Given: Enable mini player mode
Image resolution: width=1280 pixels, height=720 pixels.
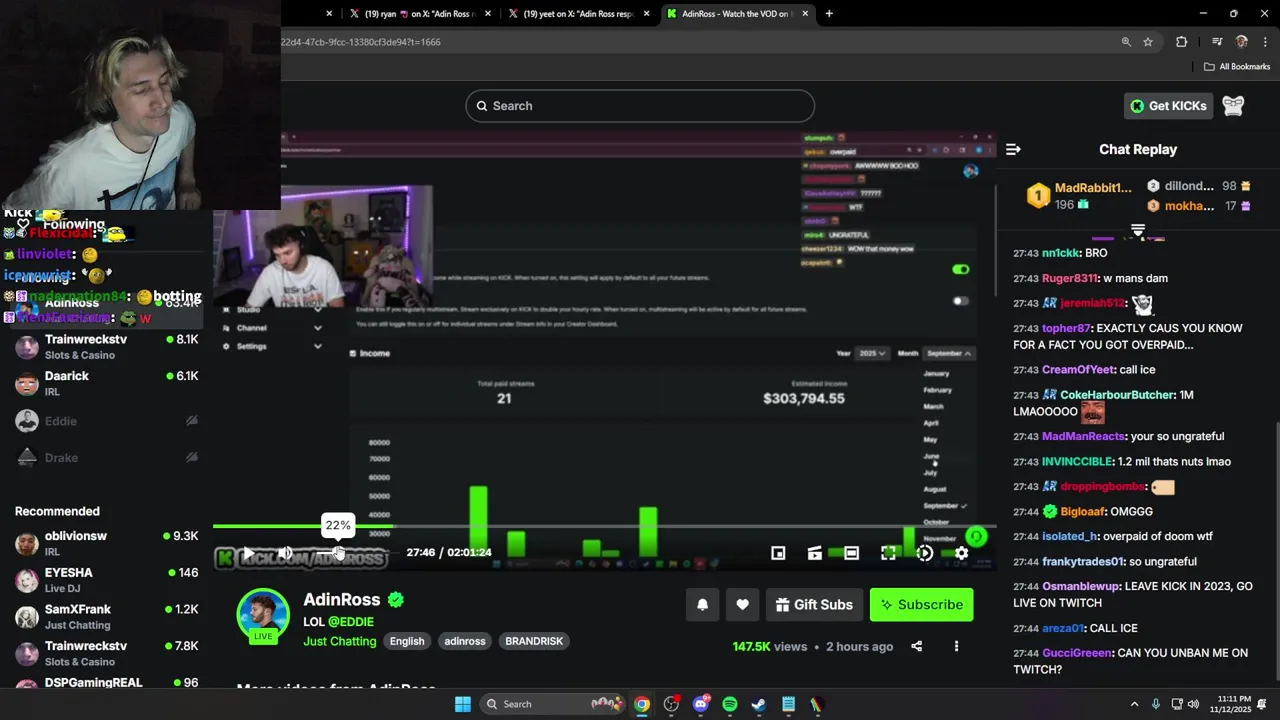Looking at the screenshot, I should point(778,553).
